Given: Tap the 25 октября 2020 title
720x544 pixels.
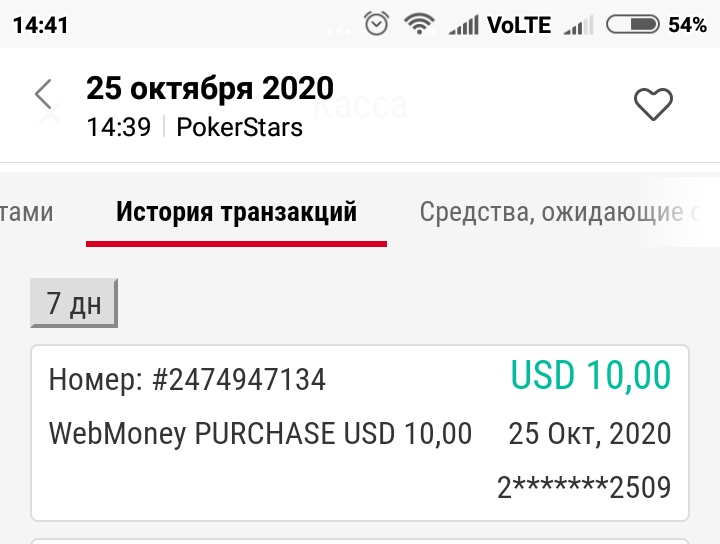Looking at the screenshot, I should point(210,89).
